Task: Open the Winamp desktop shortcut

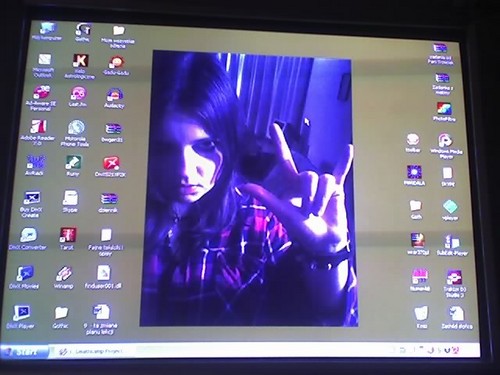Action: (64, 277)
